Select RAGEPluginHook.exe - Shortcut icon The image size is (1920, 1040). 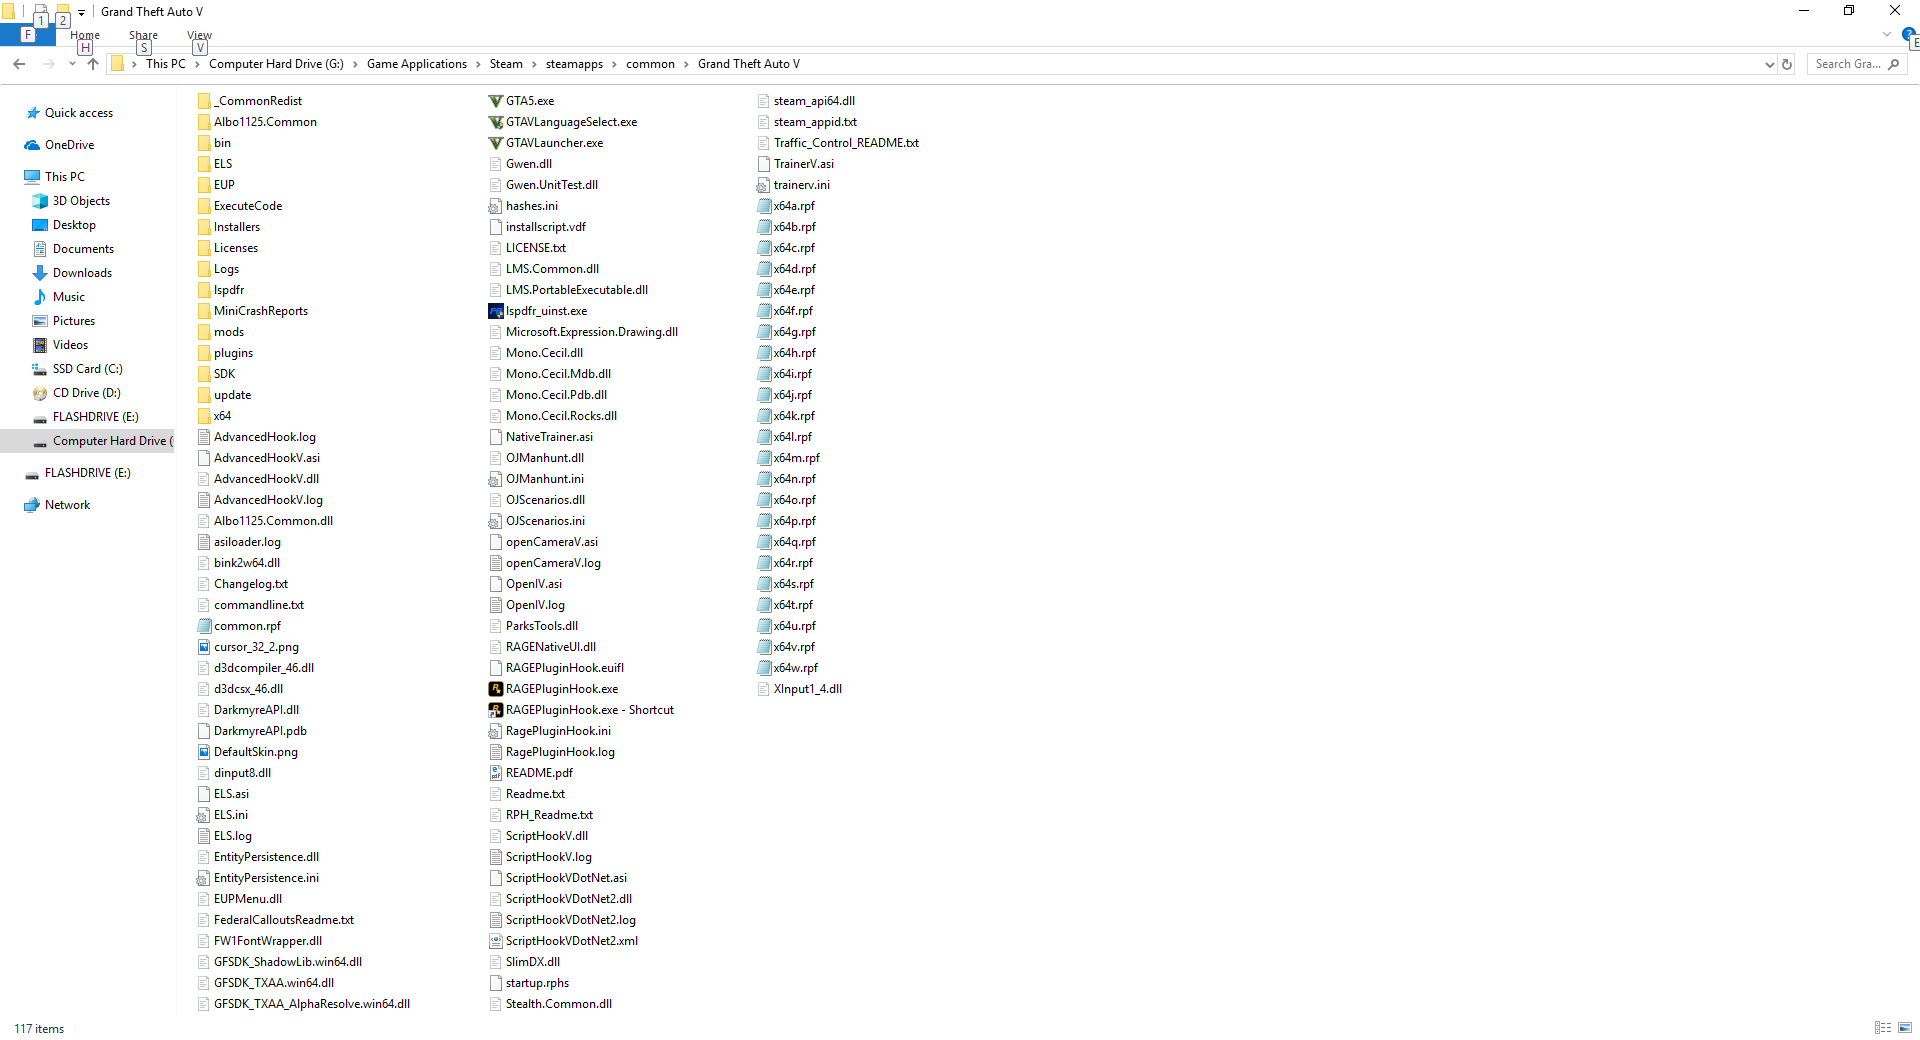coord(495,710)
